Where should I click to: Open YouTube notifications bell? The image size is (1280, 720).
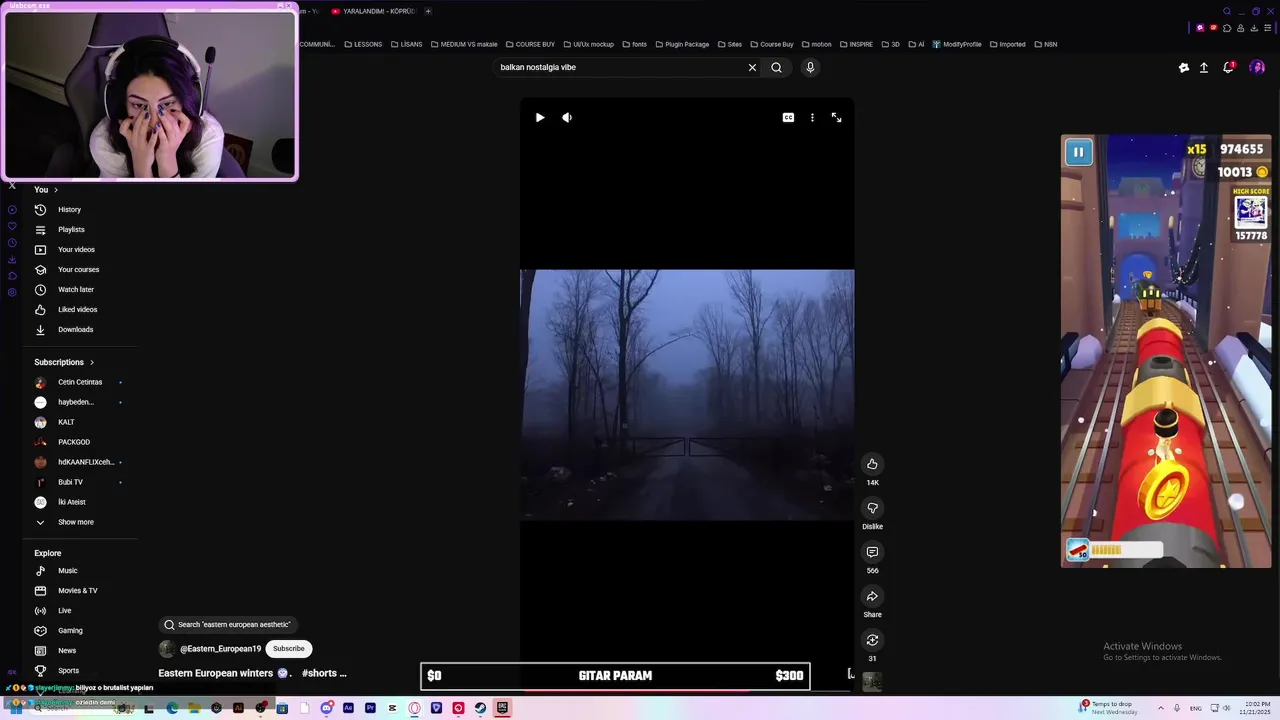(1228, 67)
